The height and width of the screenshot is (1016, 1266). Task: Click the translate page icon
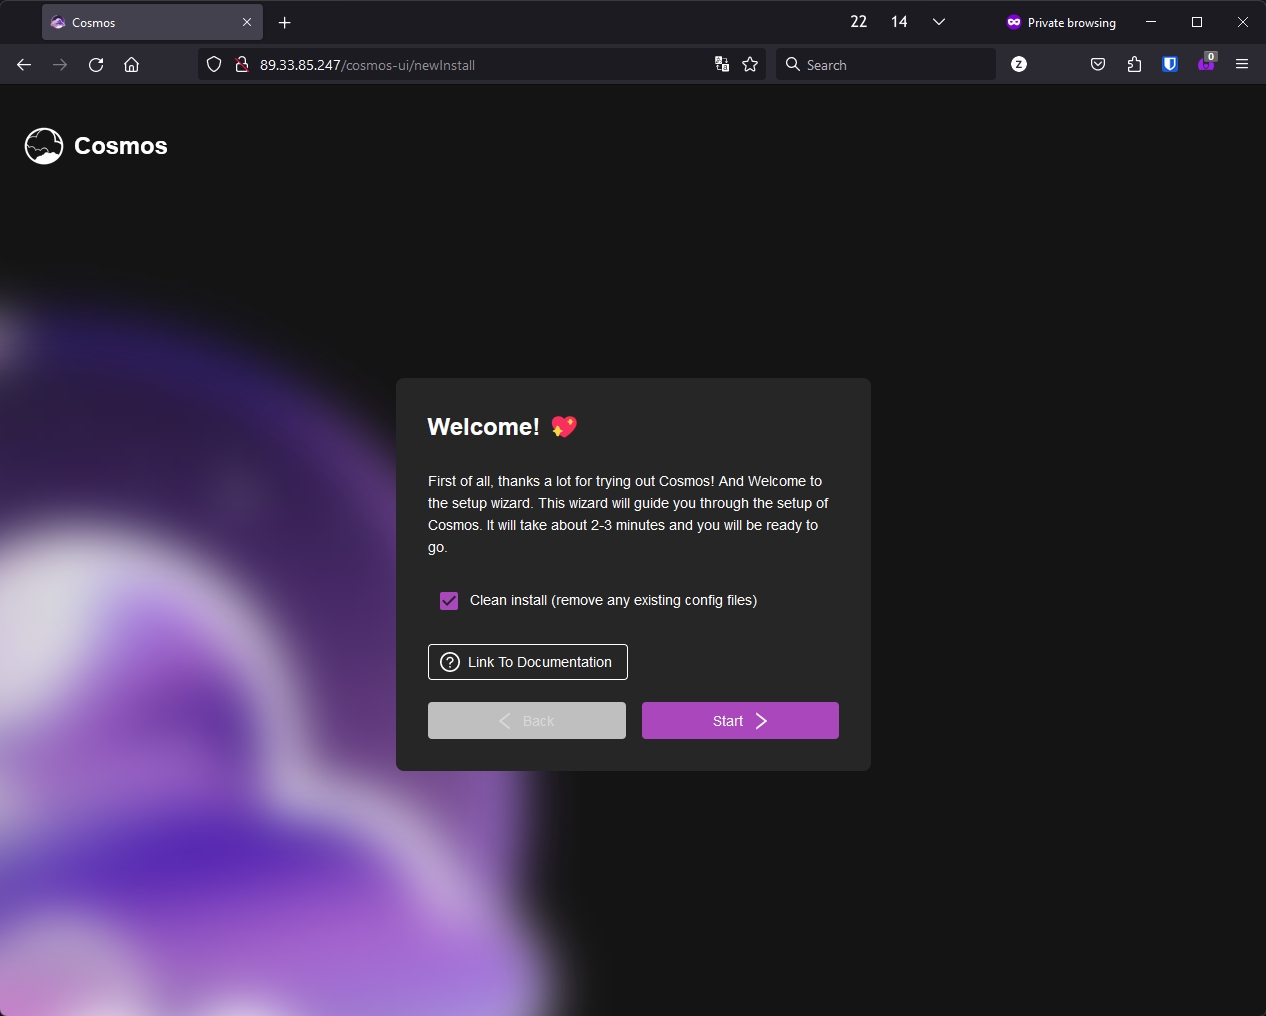click(722, 65)
